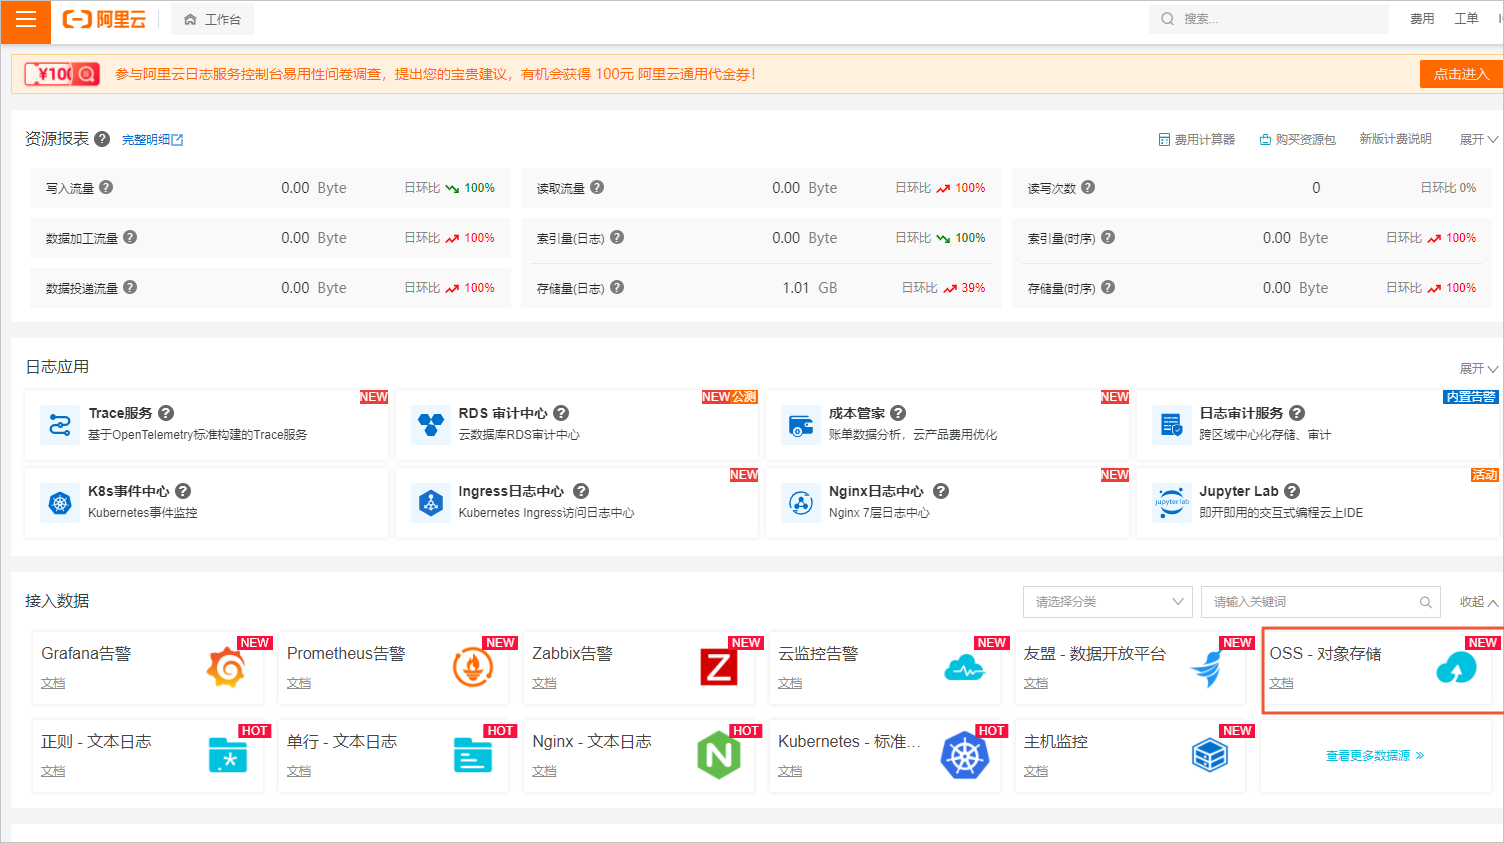This screenshot has height=843, width=1504.
Task: Click help icon beside Trace服务
Action: [x=166, y=413]
